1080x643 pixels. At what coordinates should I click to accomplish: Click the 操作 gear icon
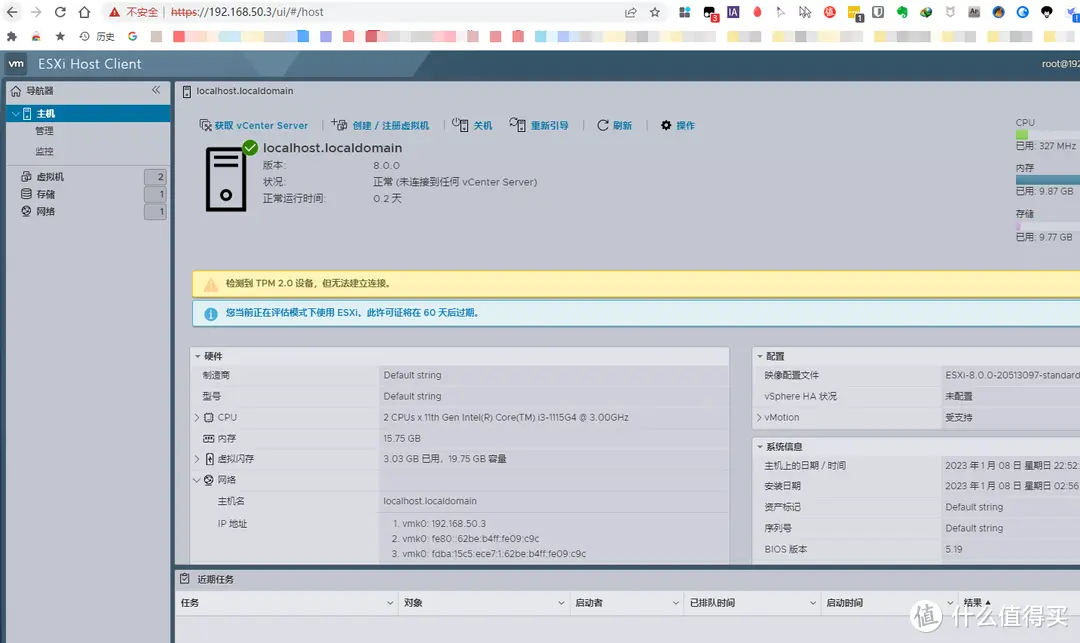point(666,125)
